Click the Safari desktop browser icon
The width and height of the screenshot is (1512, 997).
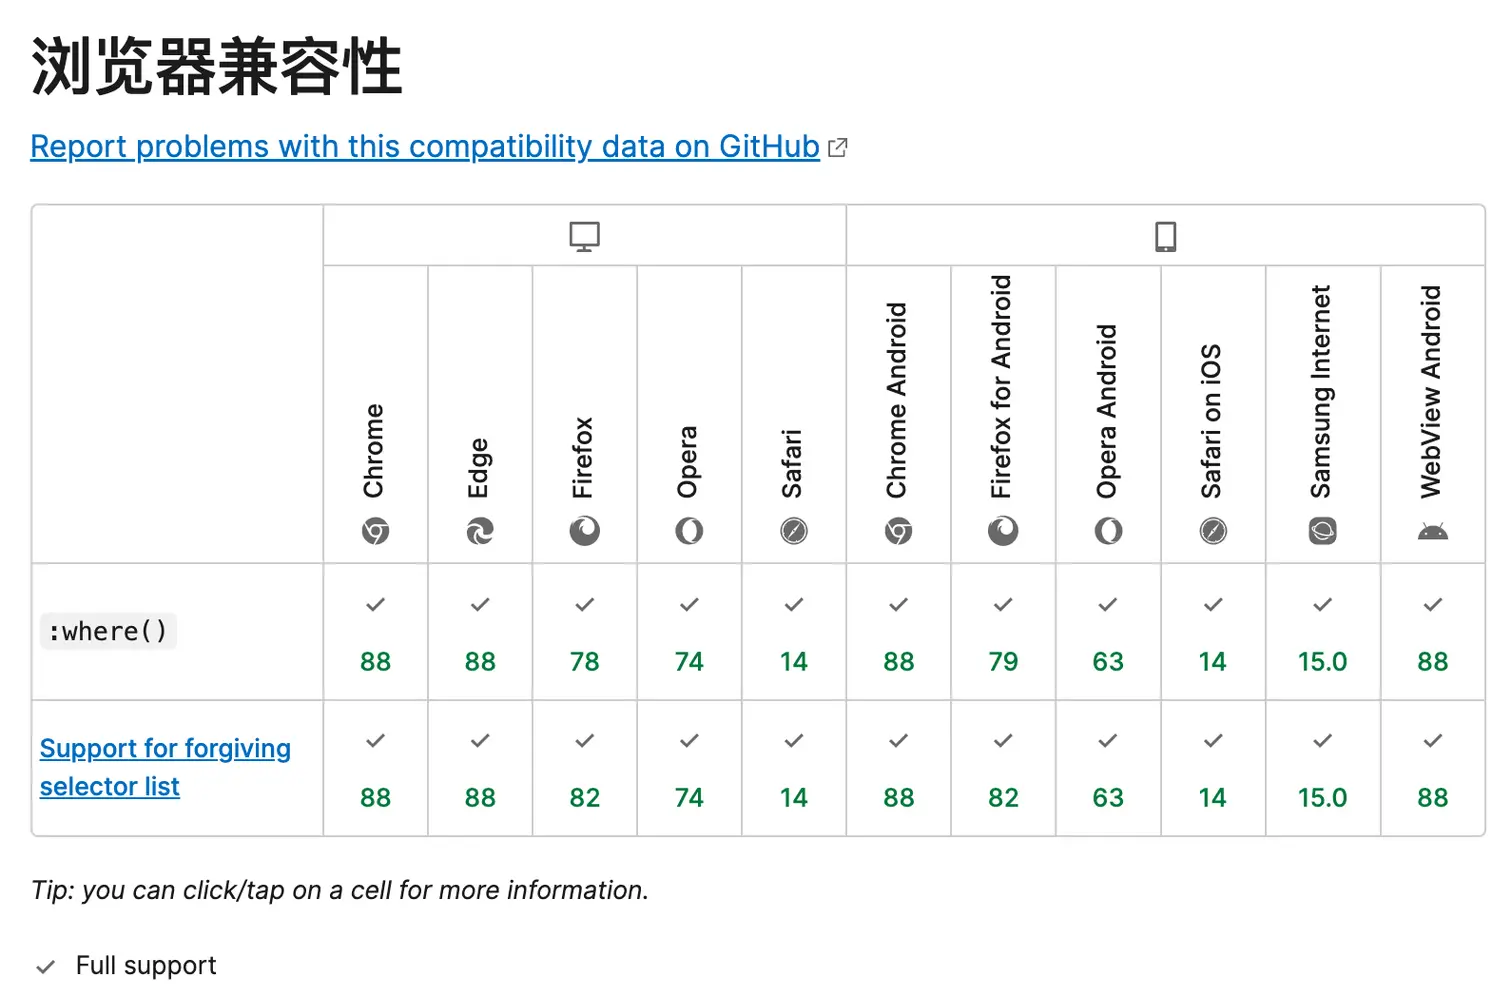[x=794, y=531]
